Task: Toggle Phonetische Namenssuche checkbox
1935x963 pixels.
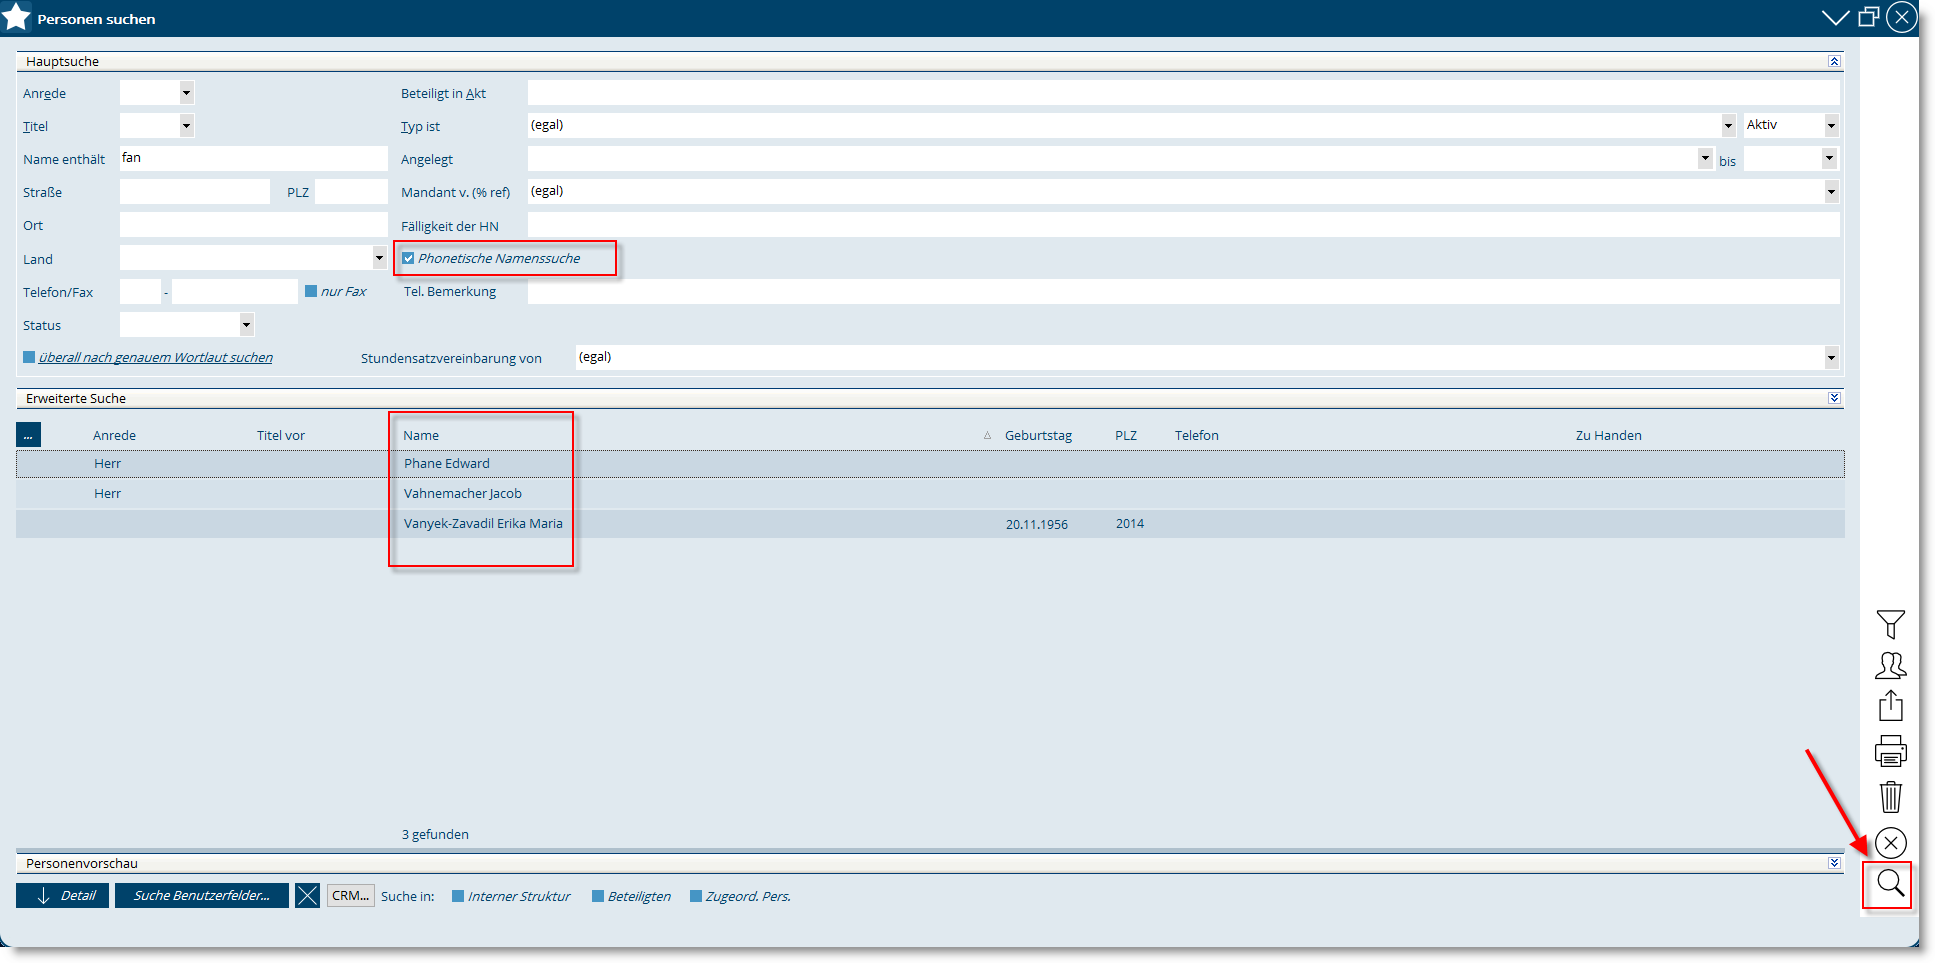Action: point(408,258)
